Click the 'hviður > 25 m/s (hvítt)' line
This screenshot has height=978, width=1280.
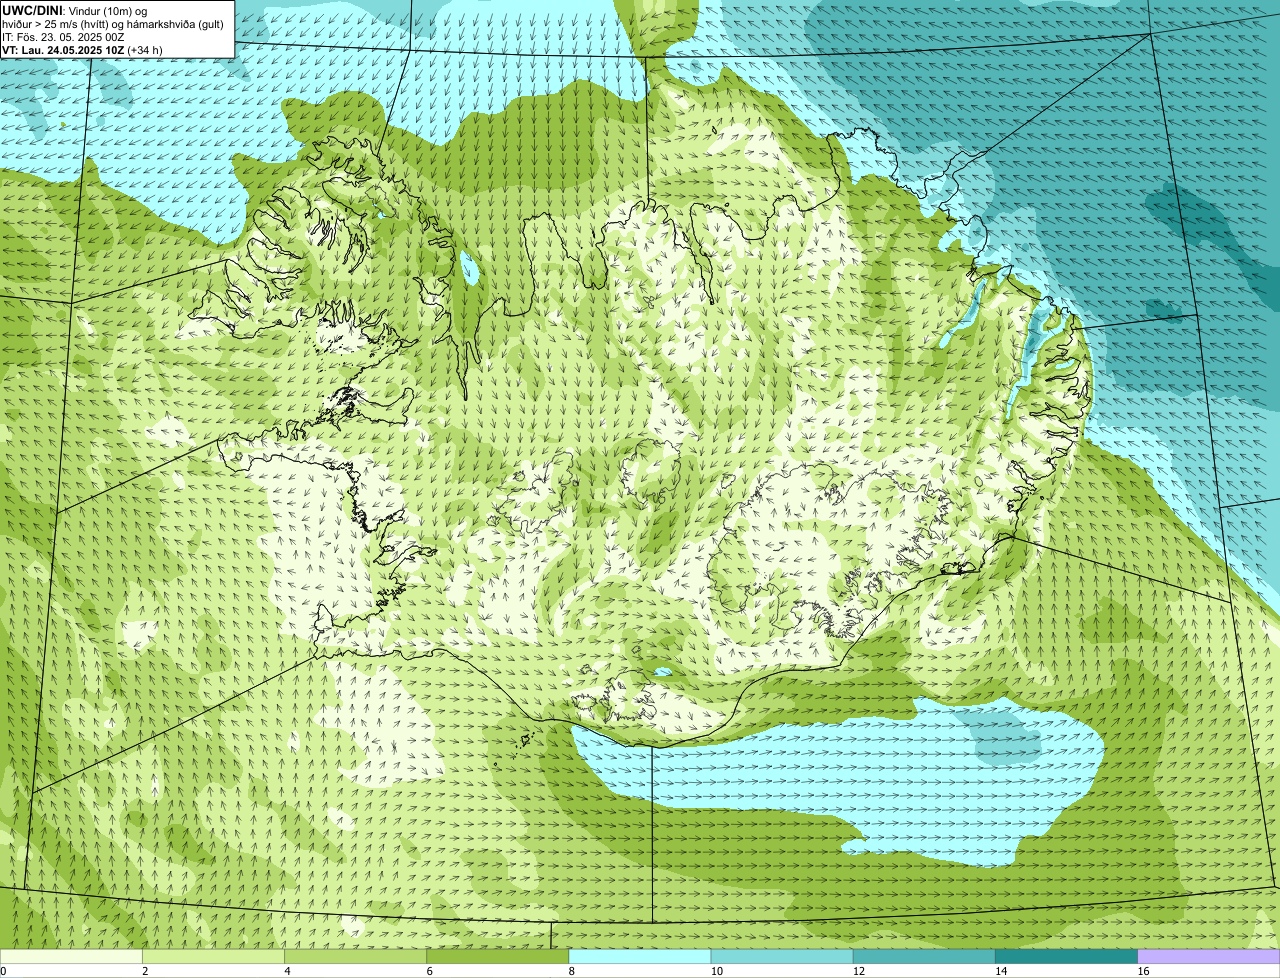[x=113, y=24]
